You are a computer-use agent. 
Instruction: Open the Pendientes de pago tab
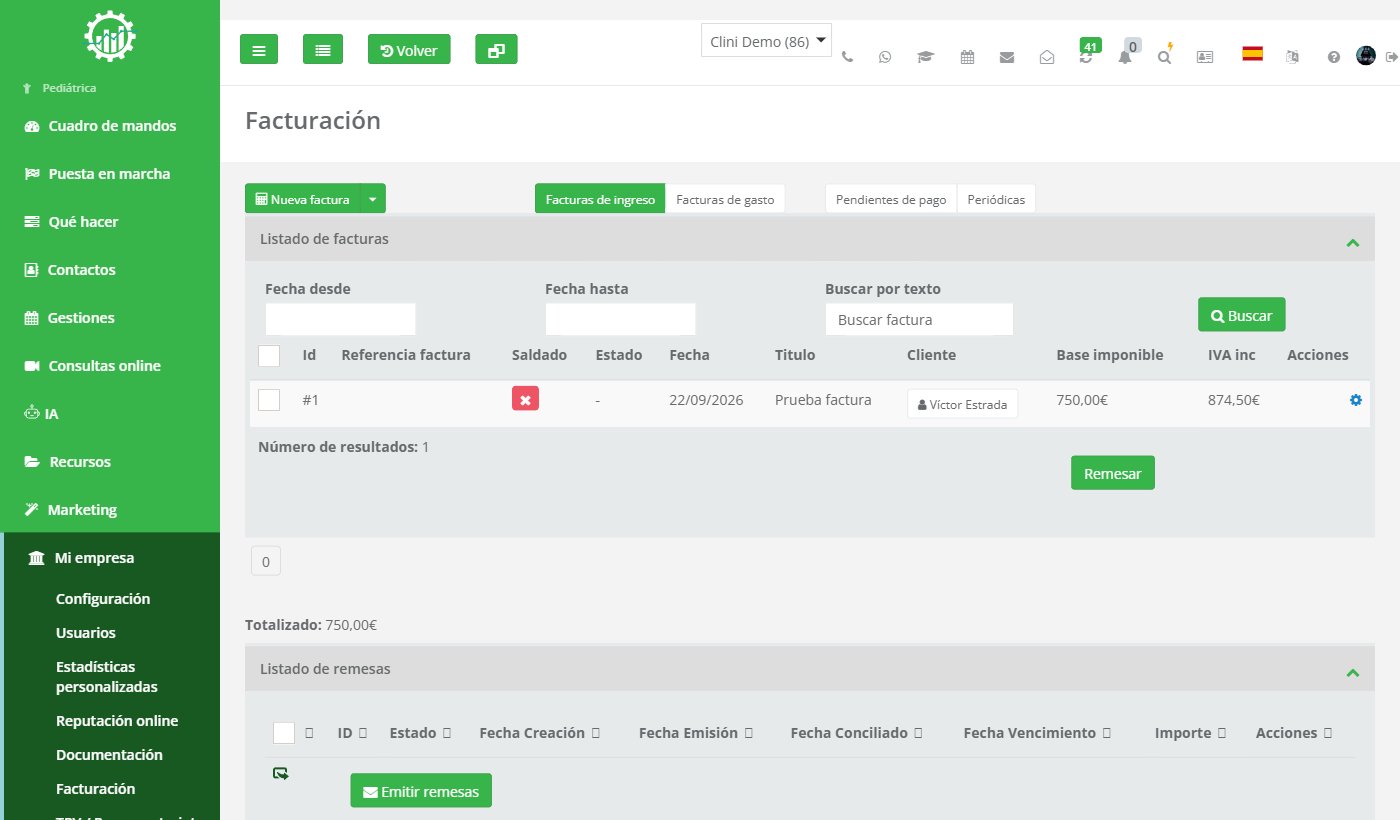click(891, 199)
